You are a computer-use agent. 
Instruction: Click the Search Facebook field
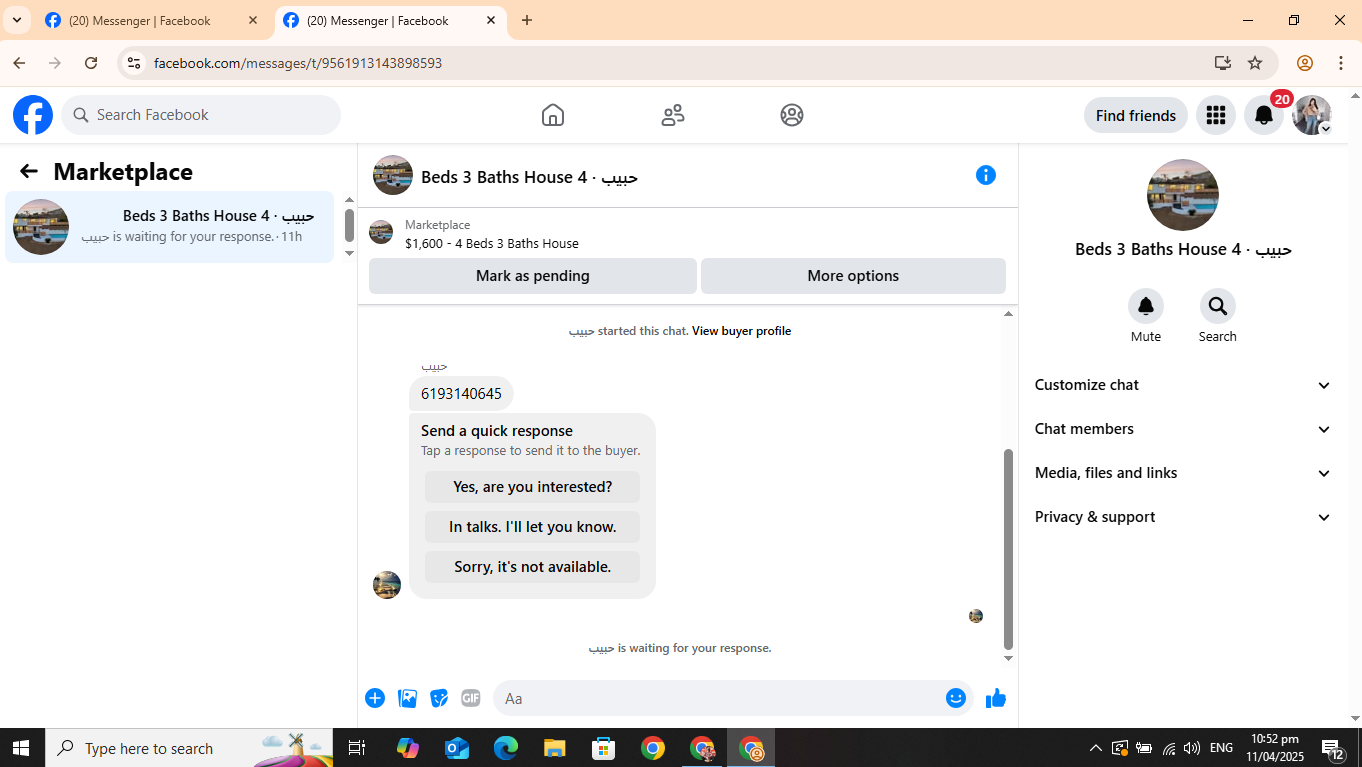(x=201, y=115)
